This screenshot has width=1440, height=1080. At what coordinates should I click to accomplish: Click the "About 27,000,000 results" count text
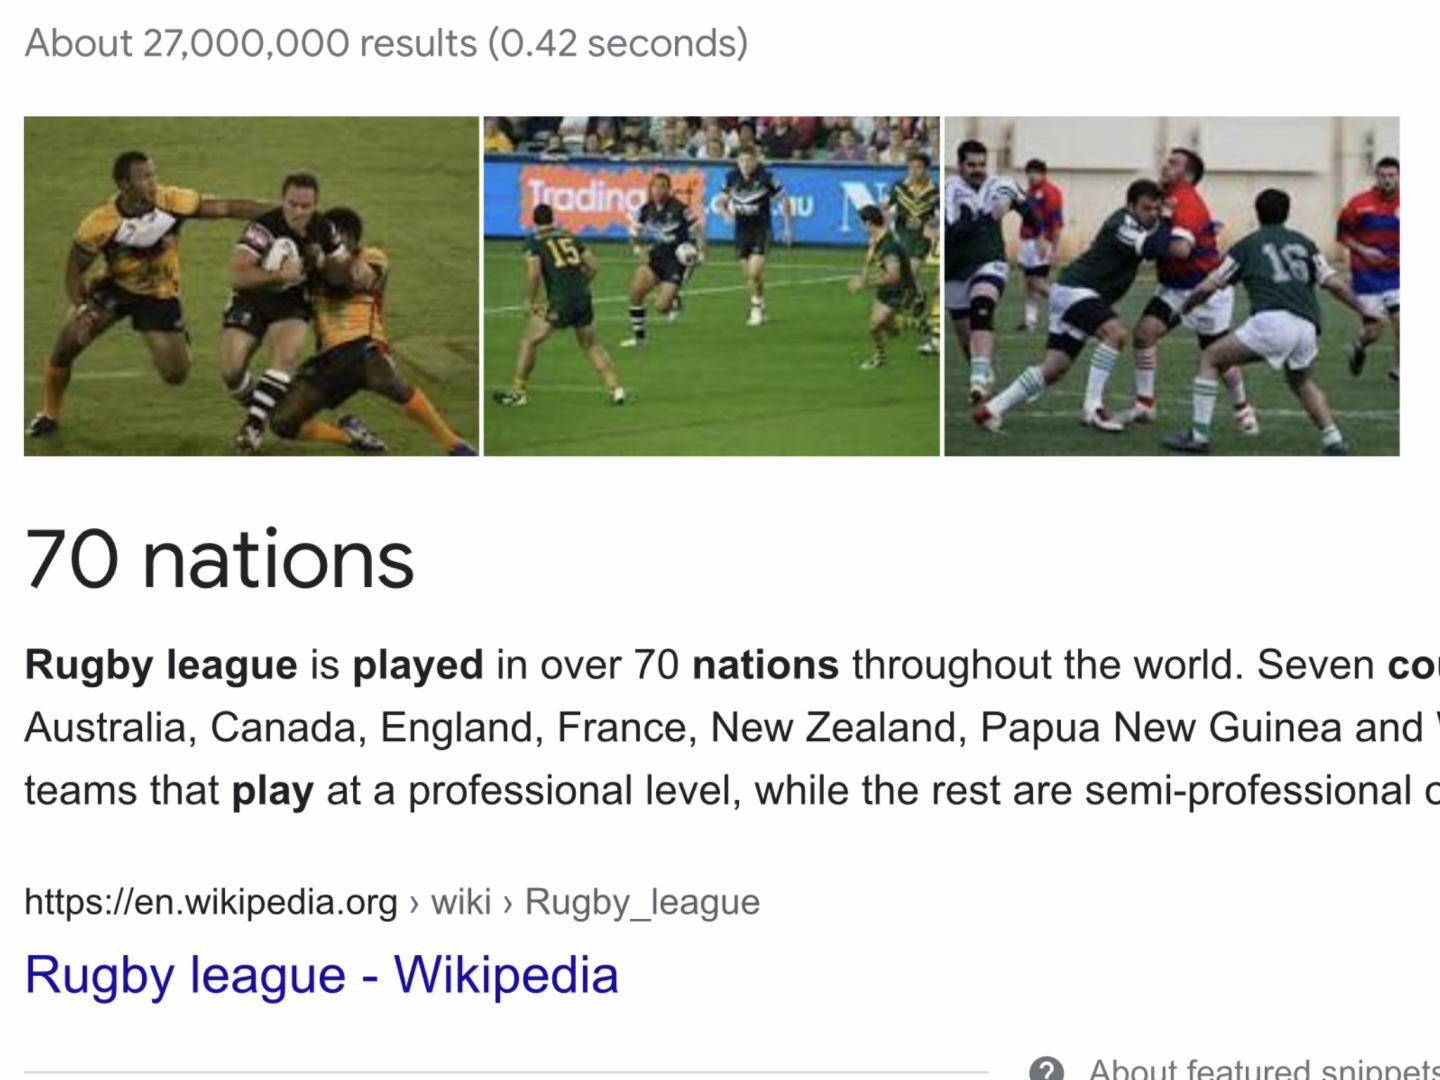[250, 44]
